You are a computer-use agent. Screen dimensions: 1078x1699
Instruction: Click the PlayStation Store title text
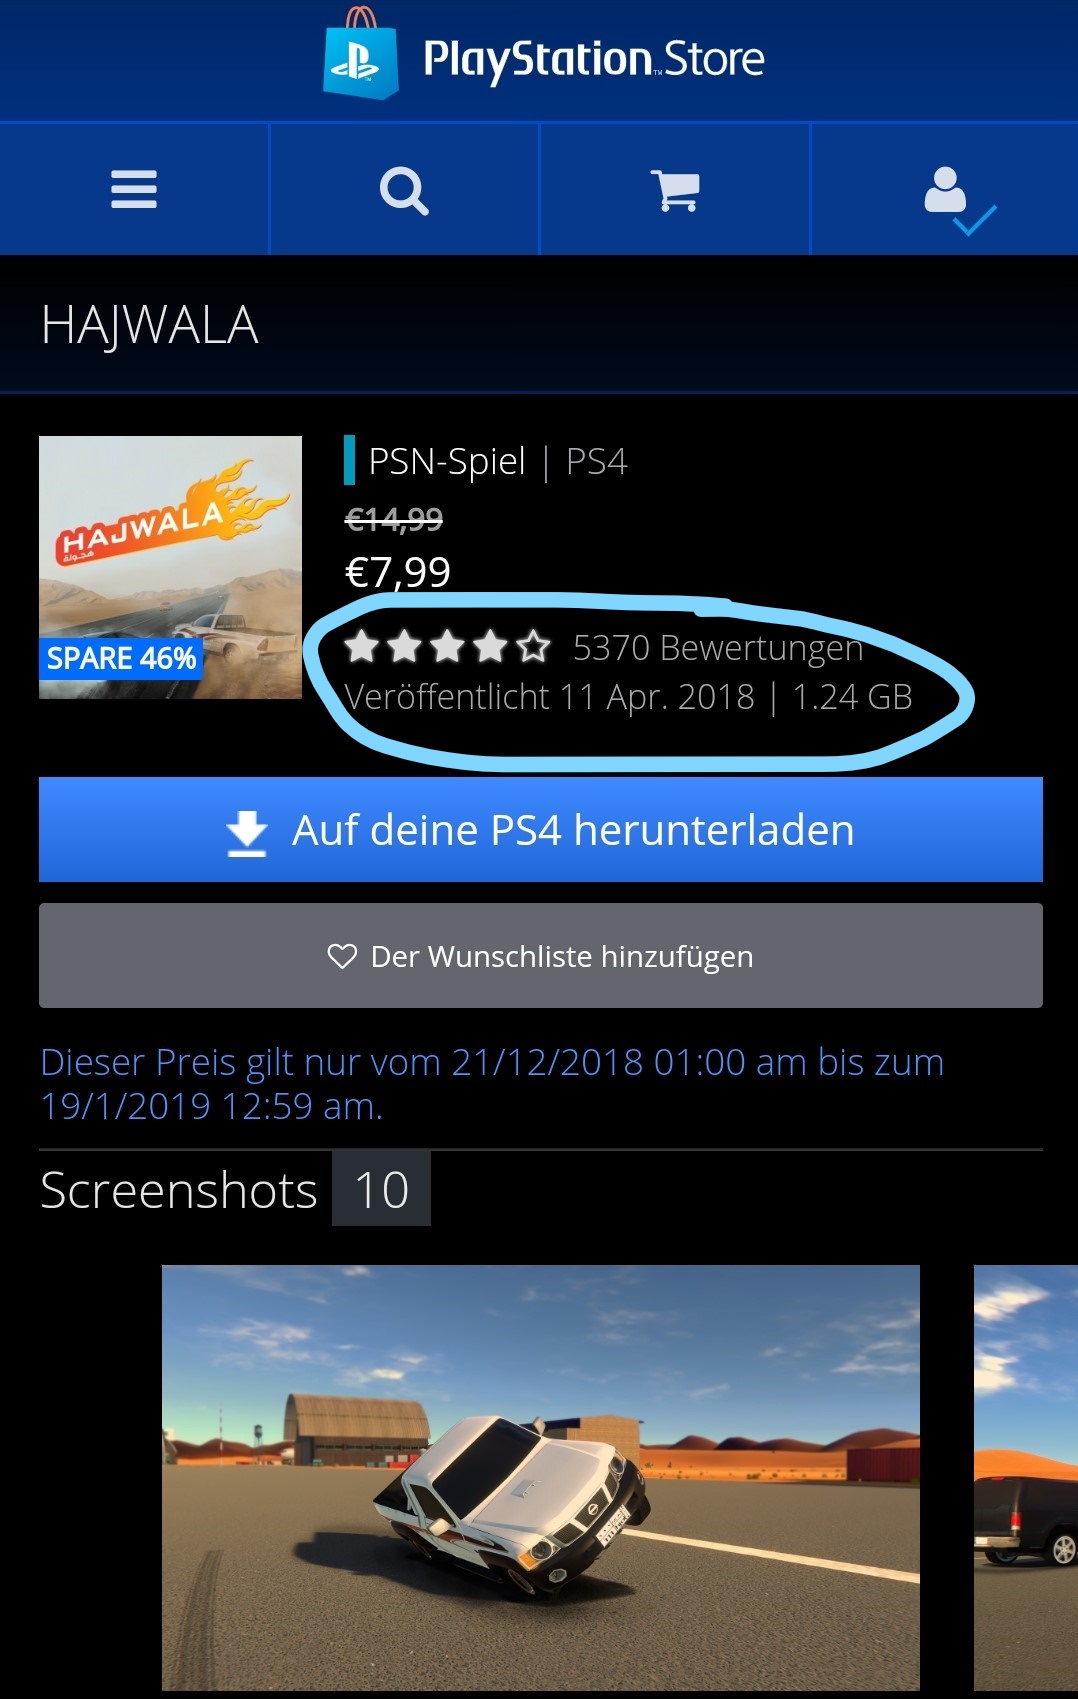click(x=594, y=59)
